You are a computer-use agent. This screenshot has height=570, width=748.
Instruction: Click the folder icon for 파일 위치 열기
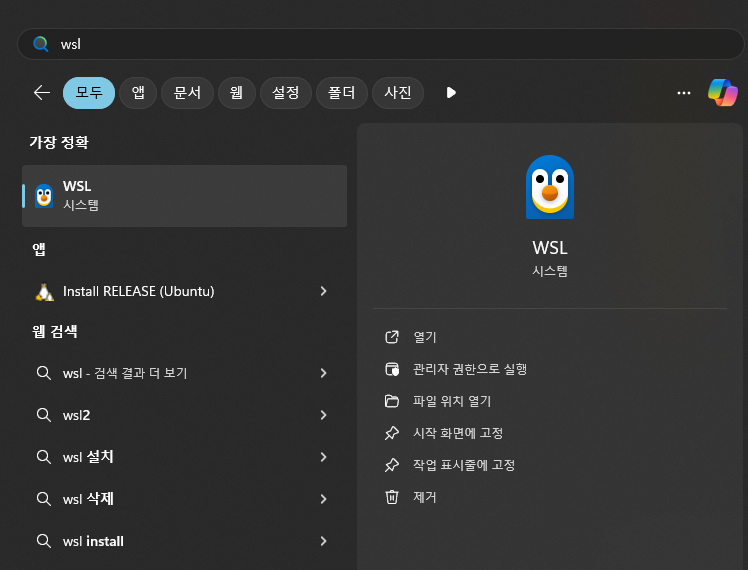(x=392, y=401)
